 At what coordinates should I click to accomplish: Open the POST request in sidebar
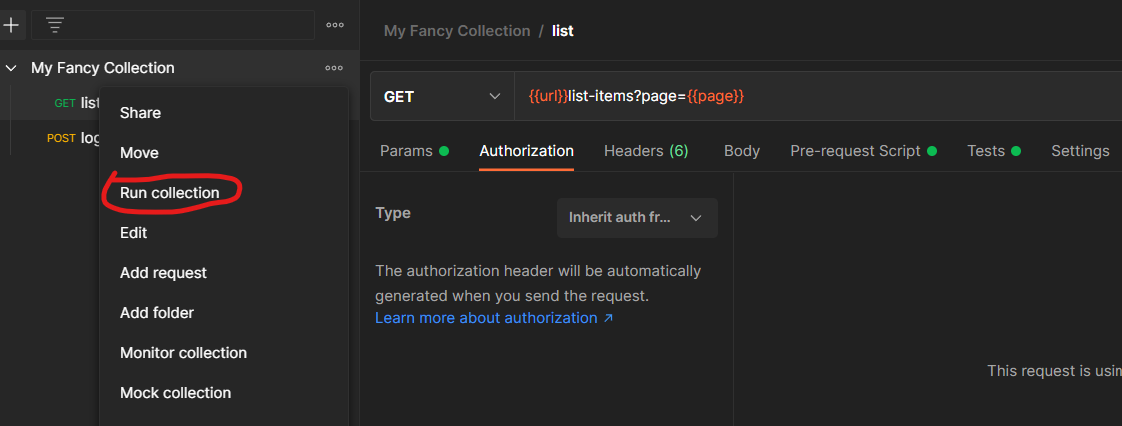pos(72,138)
